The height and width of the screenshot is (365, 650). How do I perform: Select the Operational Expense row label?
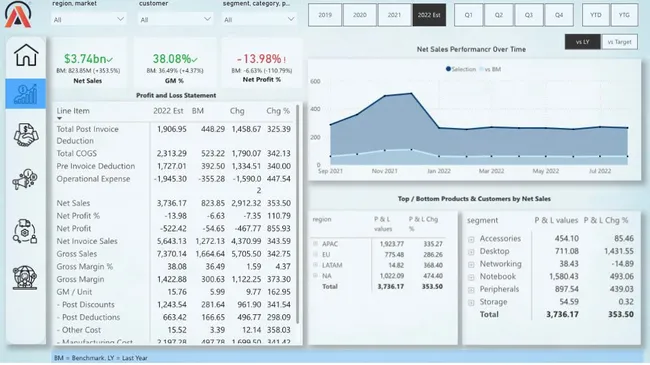coord(93,179)
